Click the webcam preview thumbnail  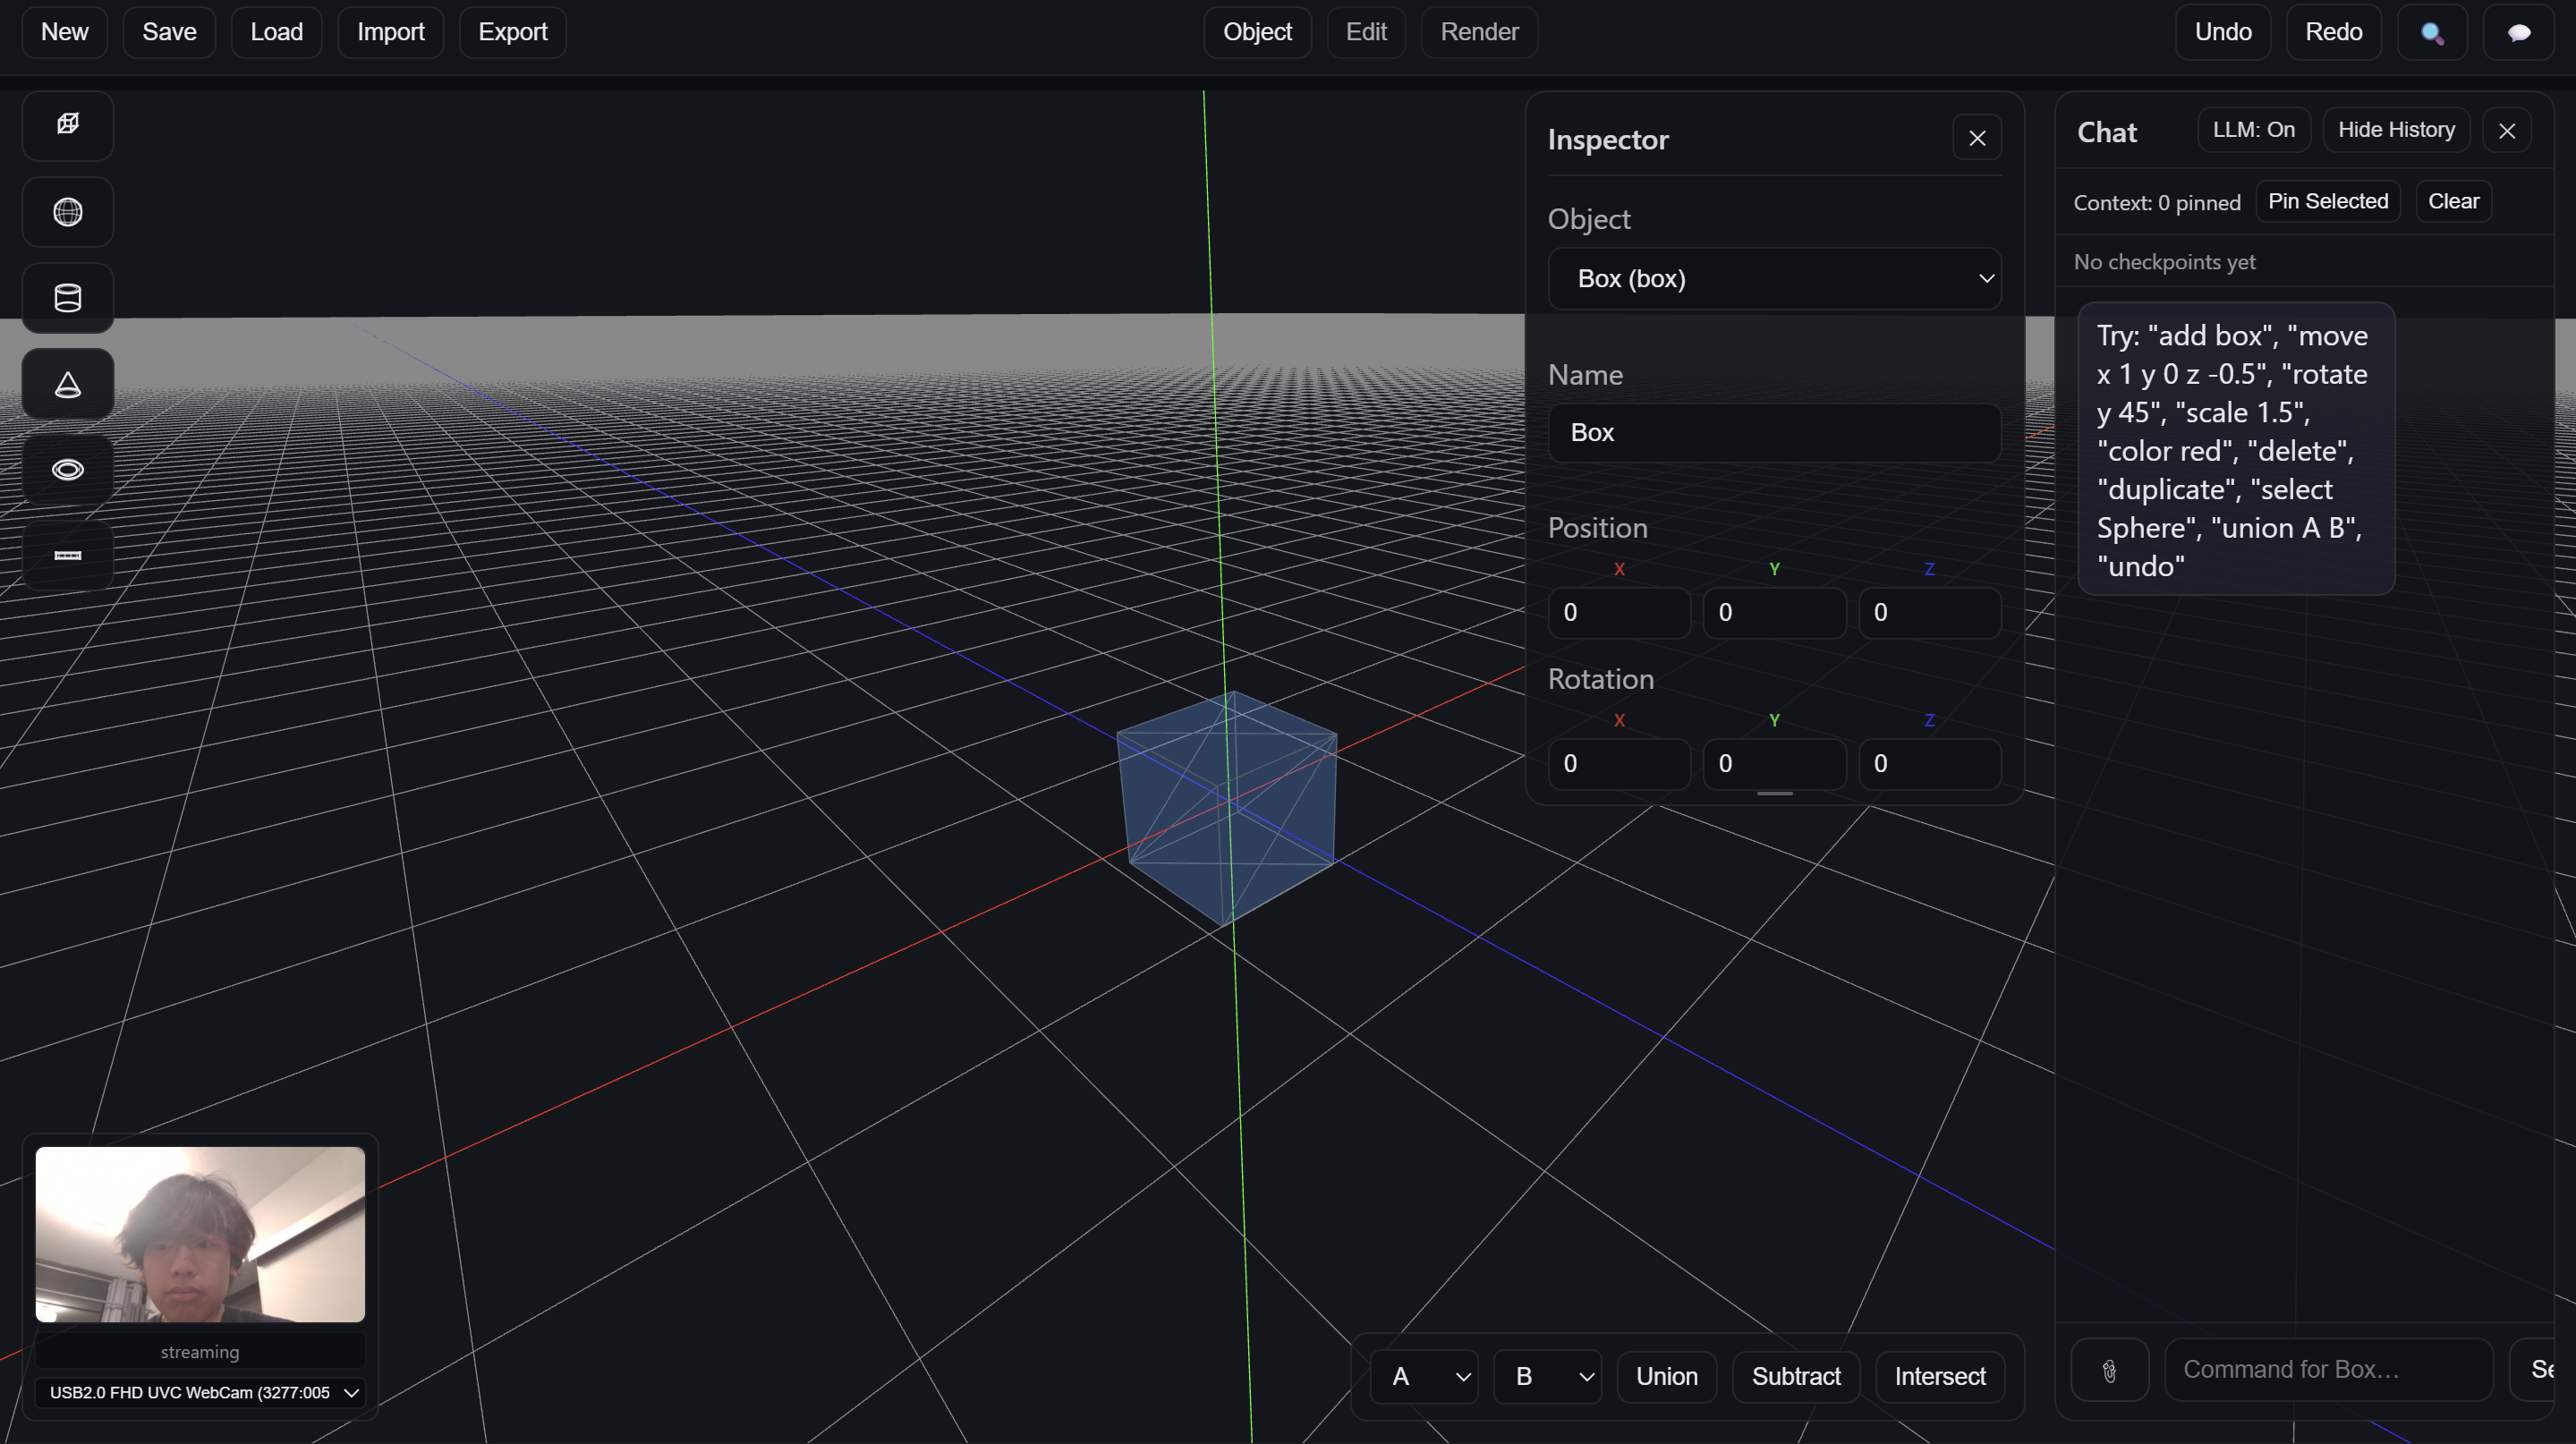pyautogui.click(x=200, y=1234)
